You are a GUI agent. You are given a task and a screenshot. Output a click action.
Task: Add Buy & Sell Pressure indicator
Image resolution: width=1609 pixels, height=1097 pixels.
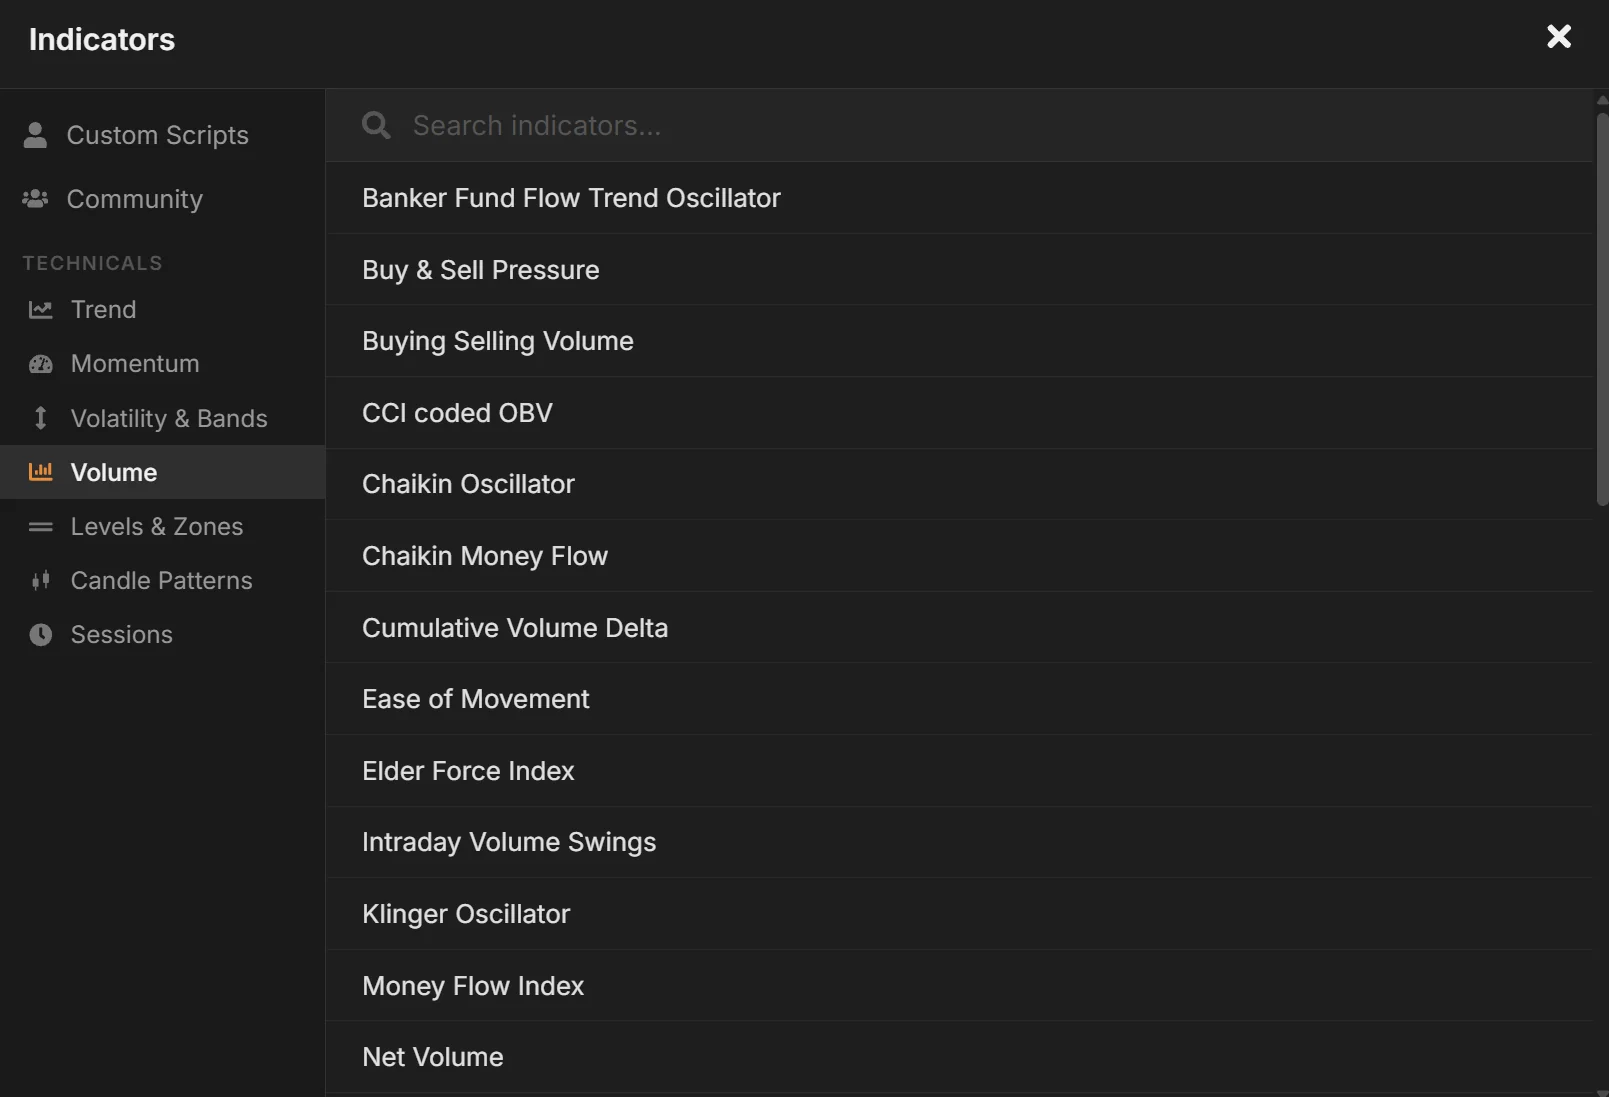click(x=959, y=270)
